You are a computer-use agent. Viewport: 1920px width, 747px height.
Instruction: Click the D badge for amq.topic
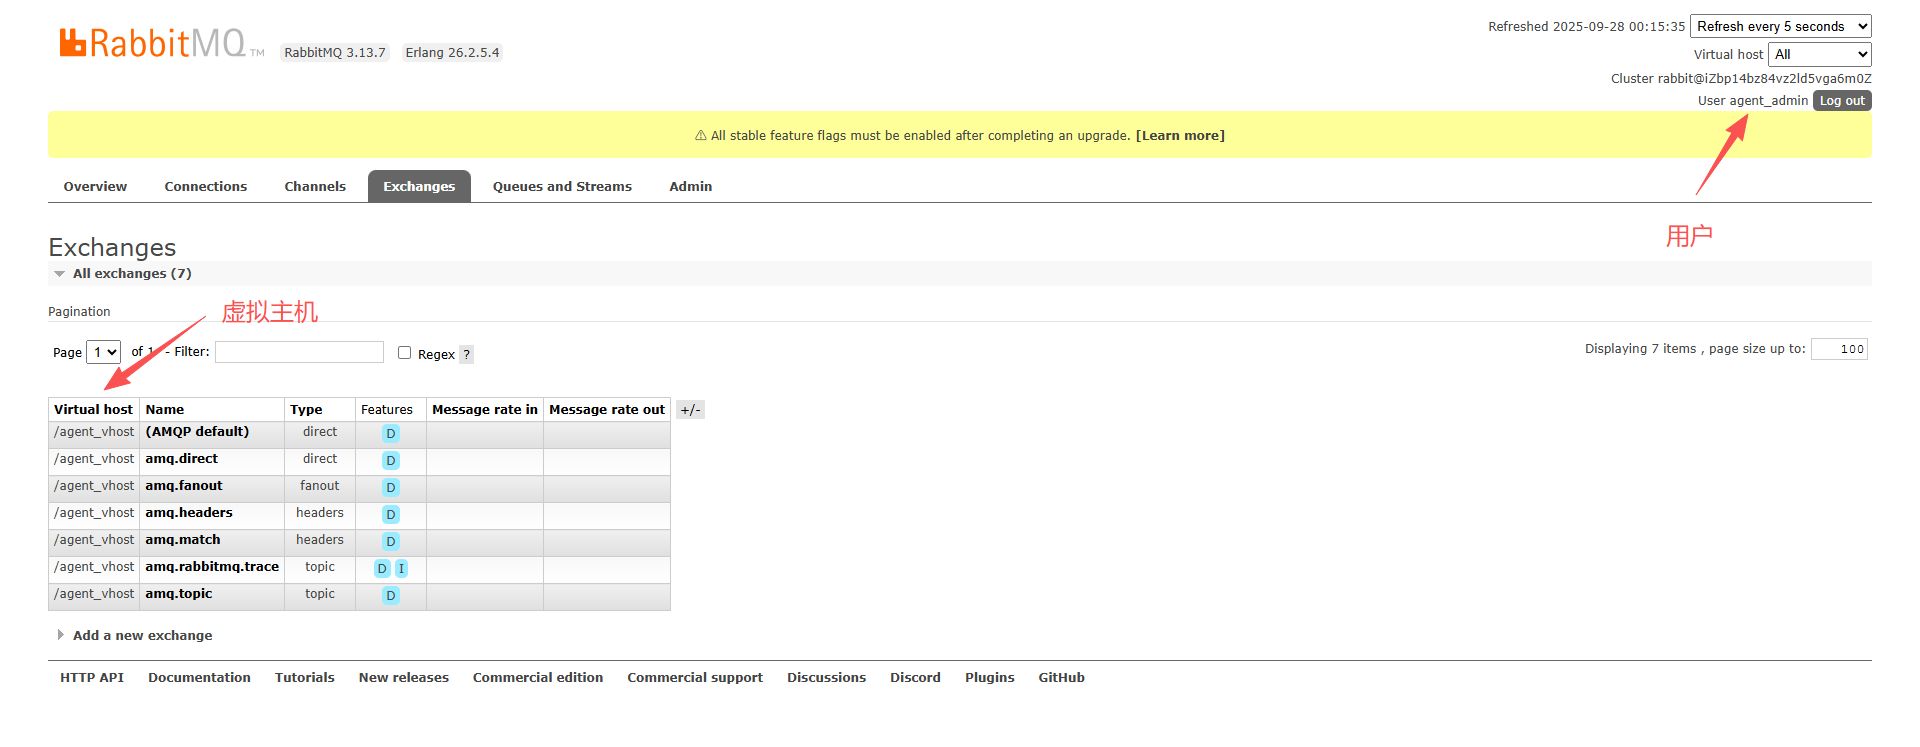pyautogui.click(x=391, y=595)
